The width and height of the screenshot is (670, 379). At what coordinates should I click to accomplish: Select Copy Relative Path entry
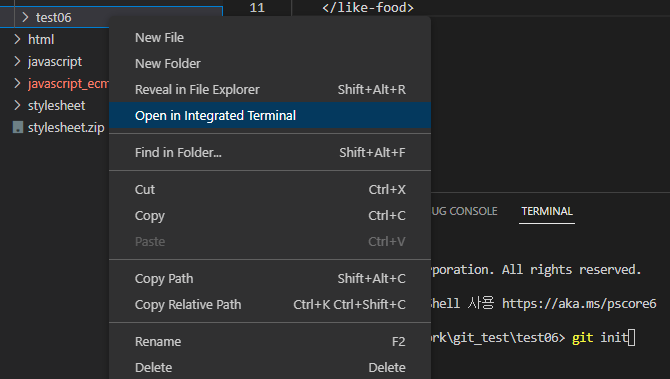pyautogui.click(x=270, y=305)
